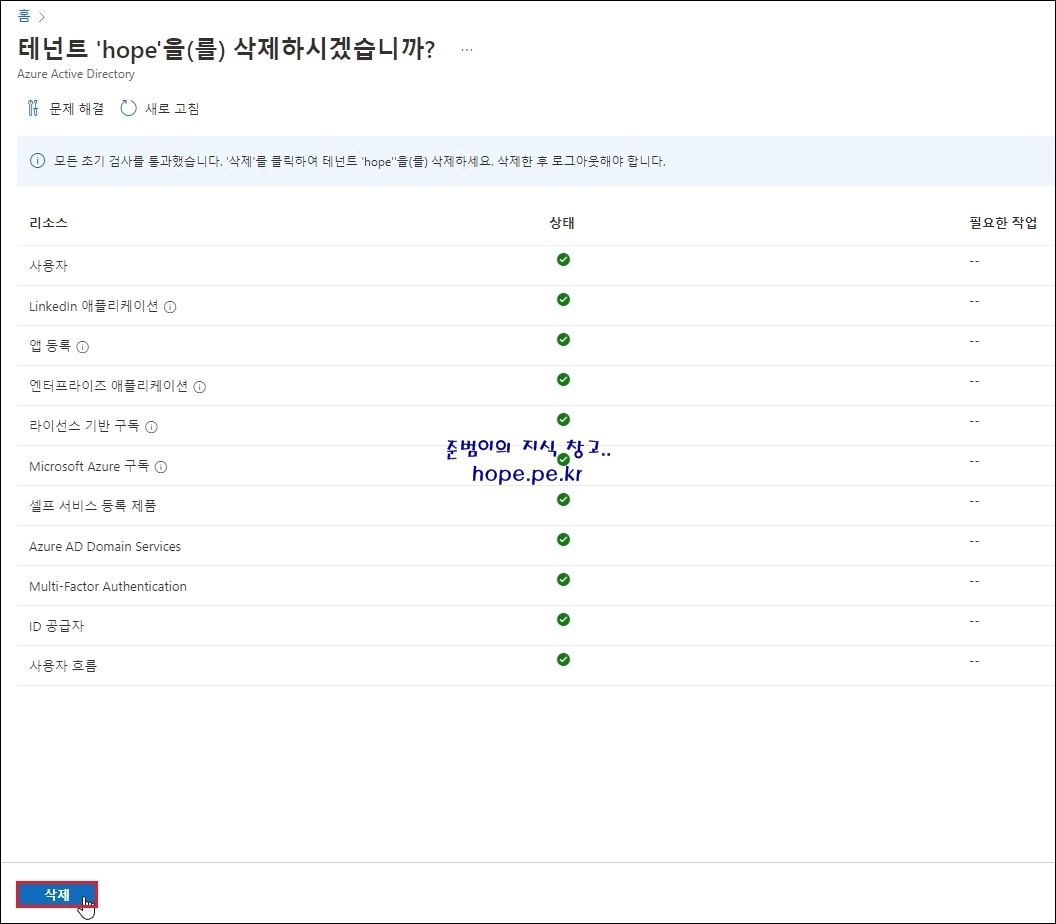Click required action dashes for 사용자 흐름
1056x924 pixels.
click(974, 661)
